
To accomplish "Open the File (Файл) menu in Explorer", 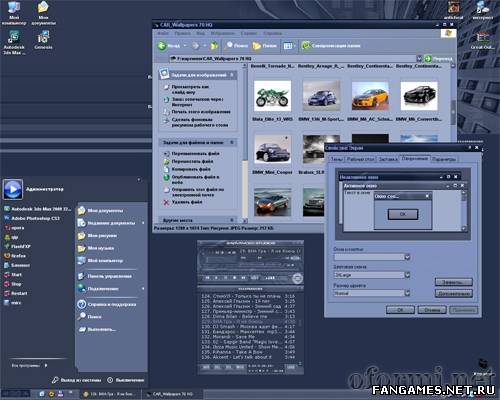I will 163,33.
